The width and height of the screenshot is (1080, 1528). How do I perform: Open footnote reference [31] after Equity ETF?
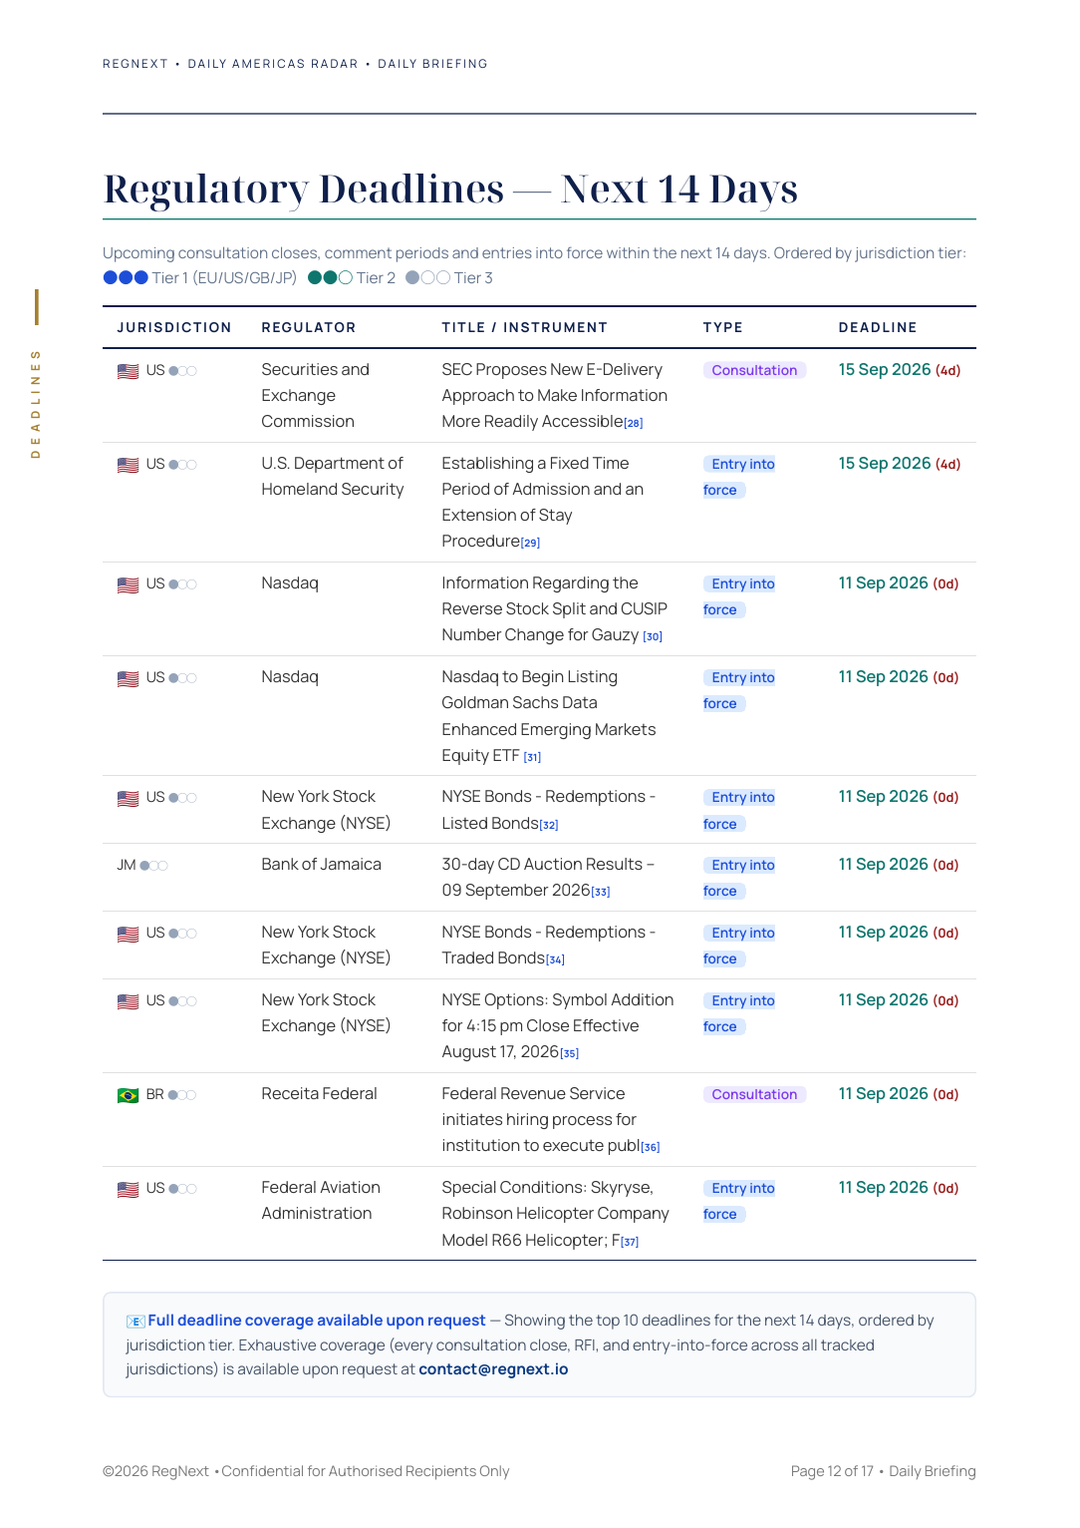pos(532,758)
